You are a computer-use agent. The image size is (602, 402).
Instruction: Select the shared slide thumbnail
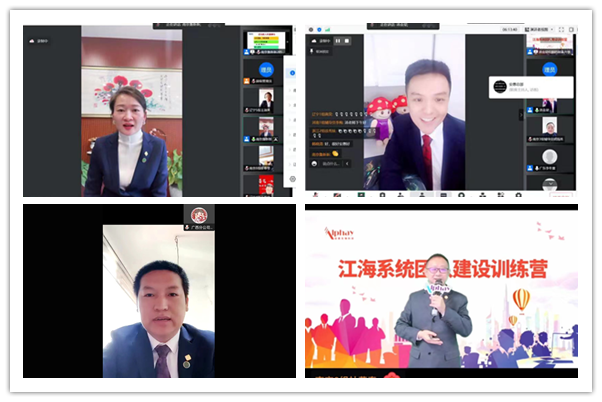point(266,42)
